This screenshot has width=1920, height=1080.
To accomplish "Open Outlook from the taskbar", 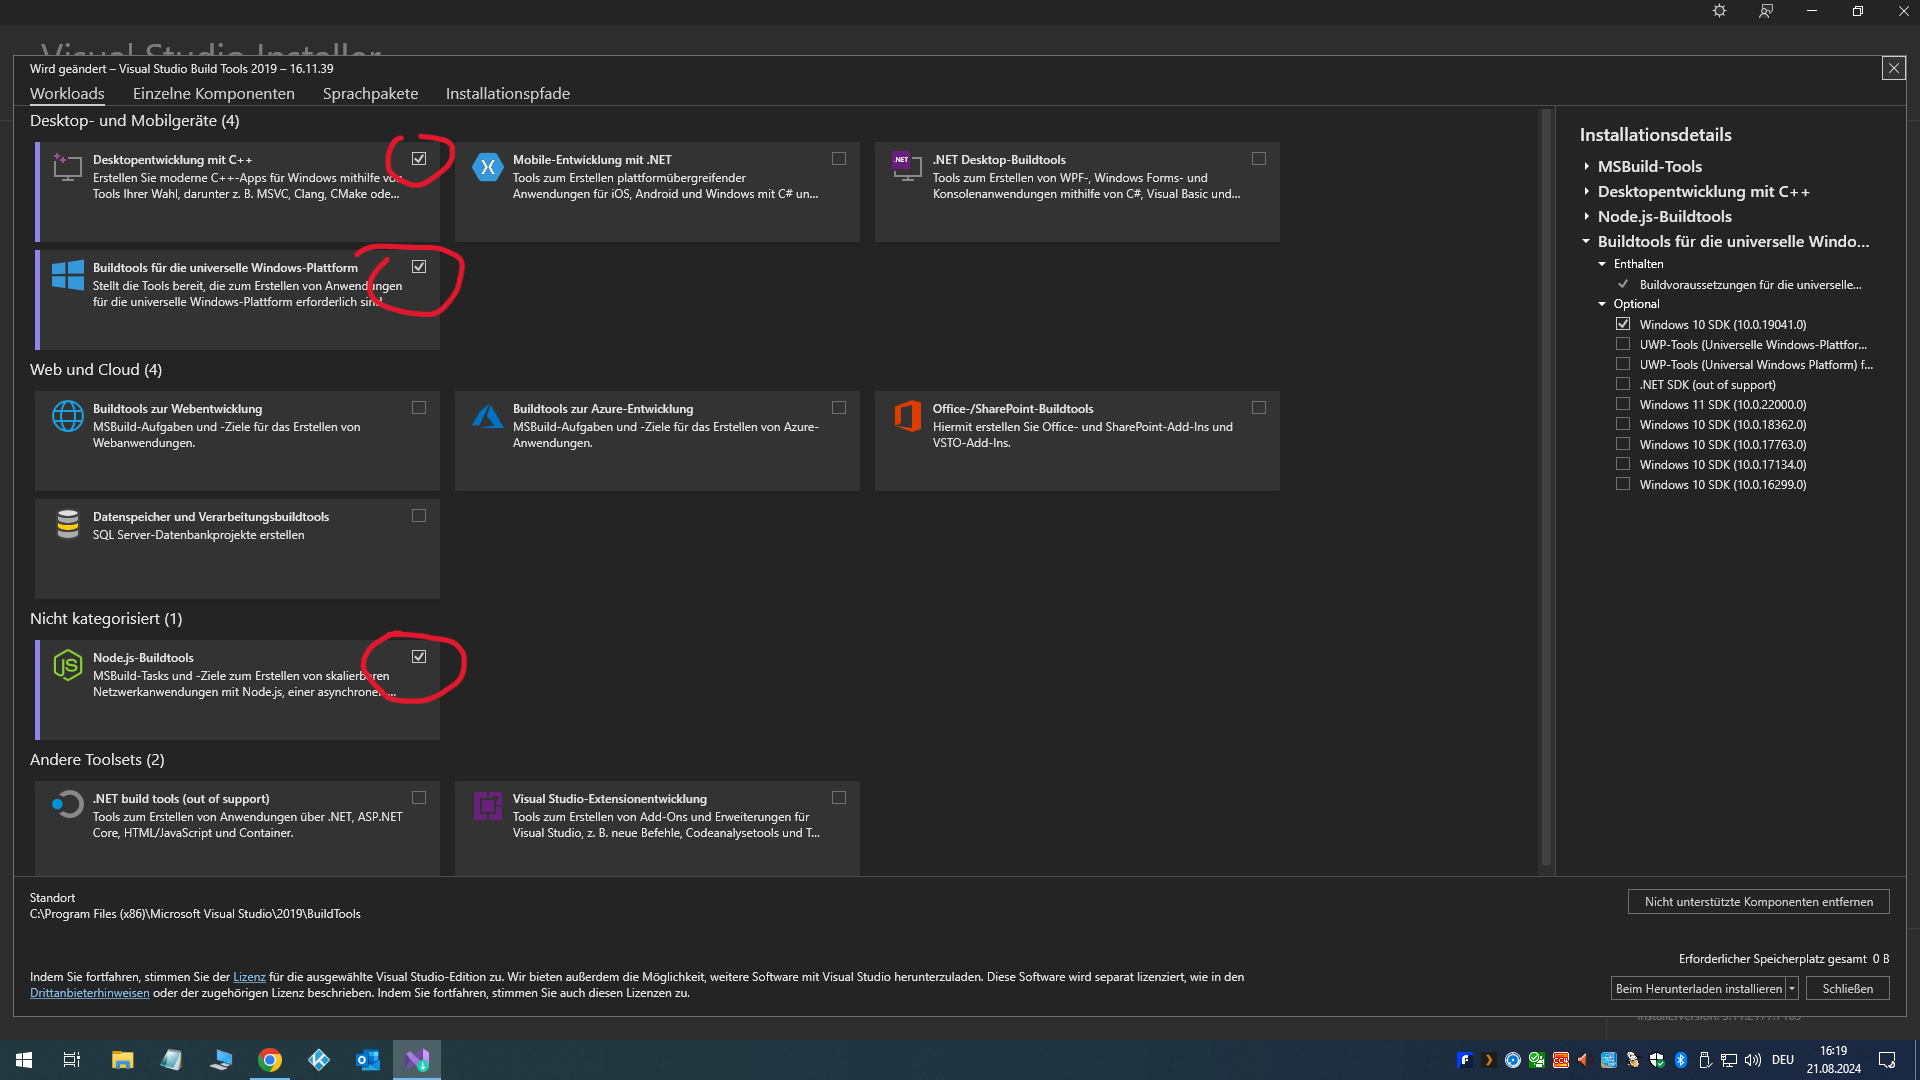I will click(367, 1060).
